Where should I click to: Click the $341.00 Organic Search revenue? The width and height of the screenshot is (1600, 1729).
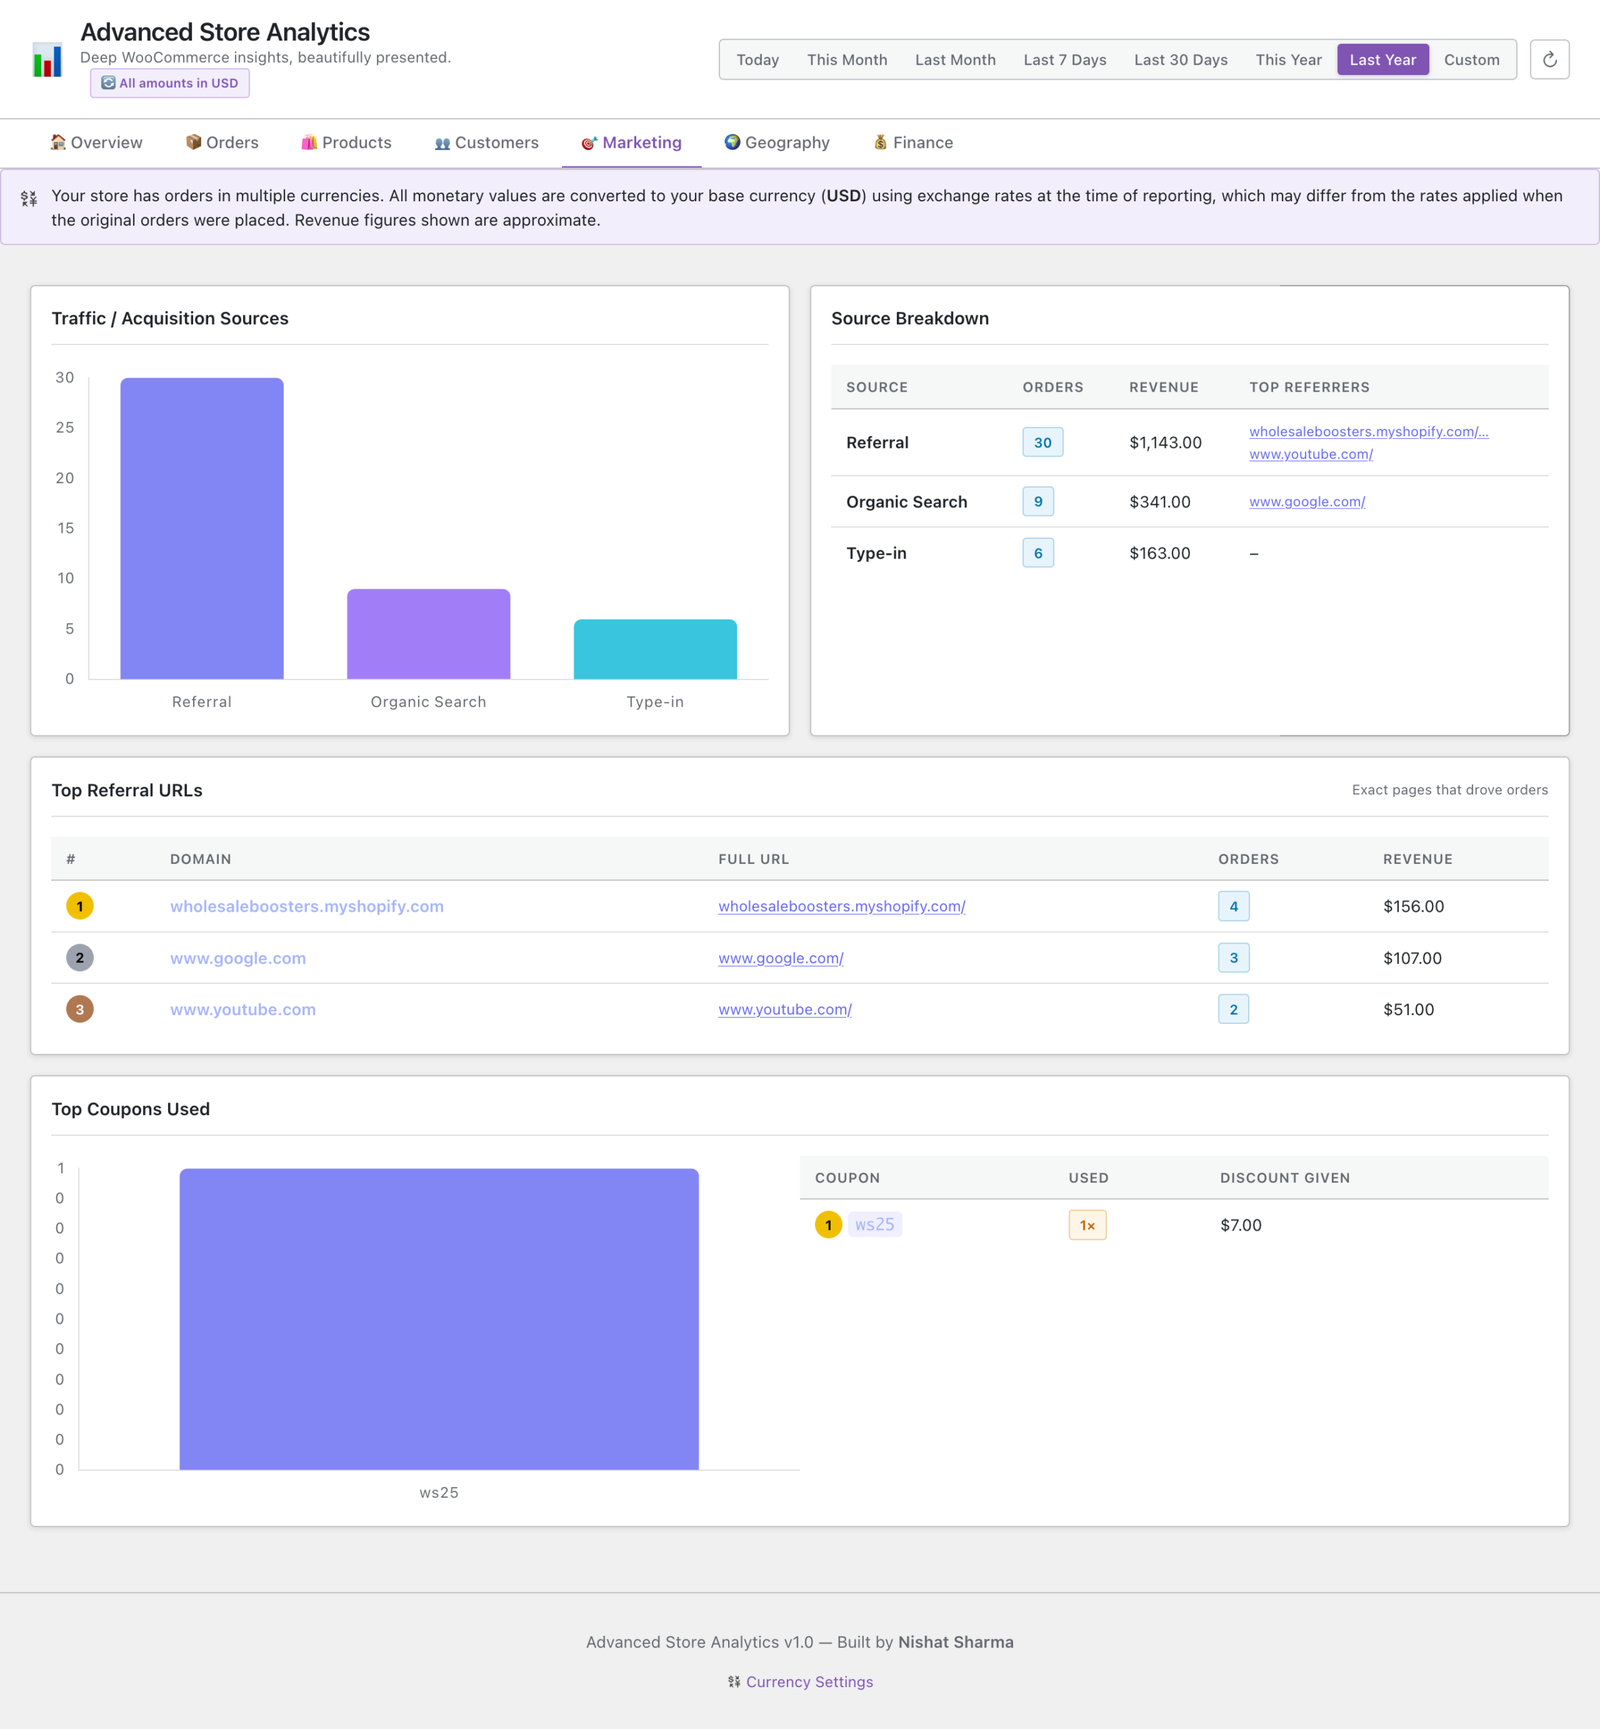[x=1160, y=501]
